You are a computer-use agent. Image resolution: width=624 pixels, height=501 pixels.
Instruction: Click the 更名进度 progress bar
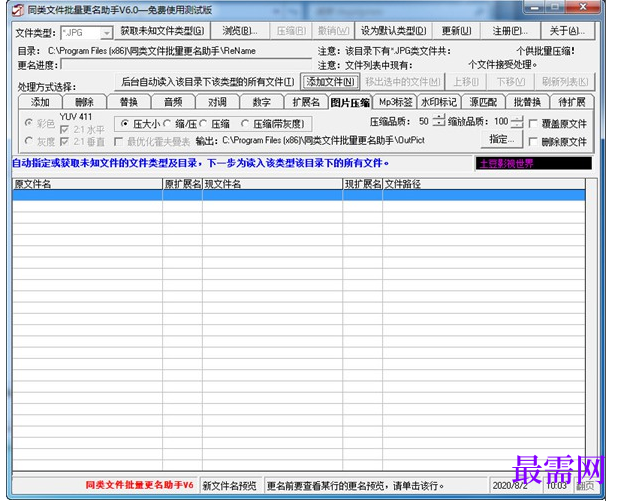click(x=186, y=65)
